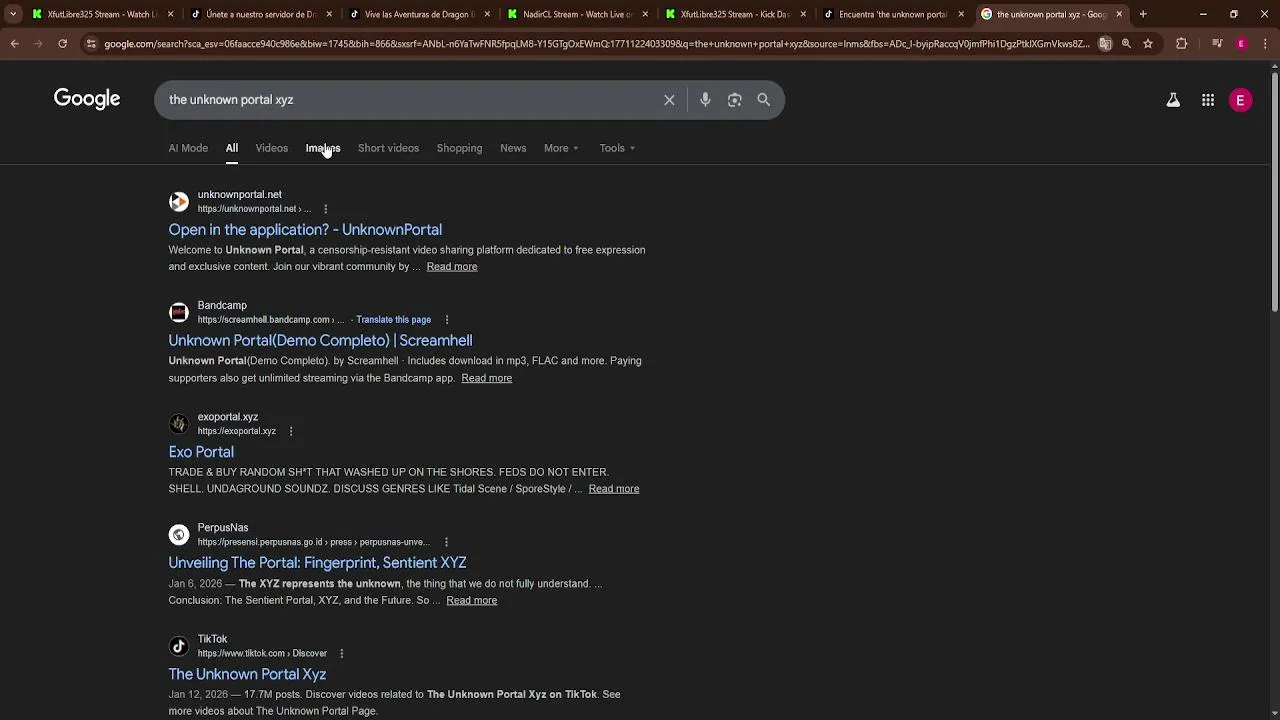Open the Chrome three-dot menu
This screenshot has height=720, width=1280.
(1264, 44)
